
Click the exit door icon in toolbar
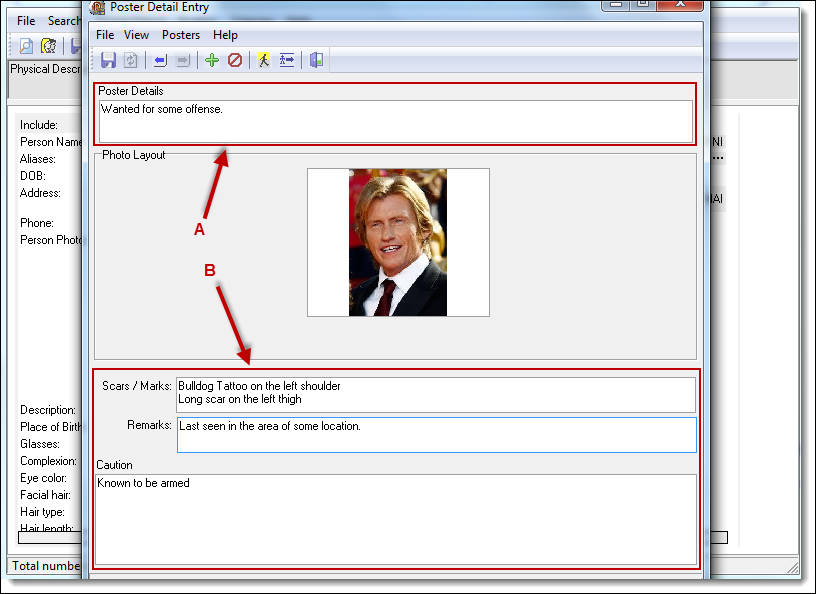pos(316,60)
